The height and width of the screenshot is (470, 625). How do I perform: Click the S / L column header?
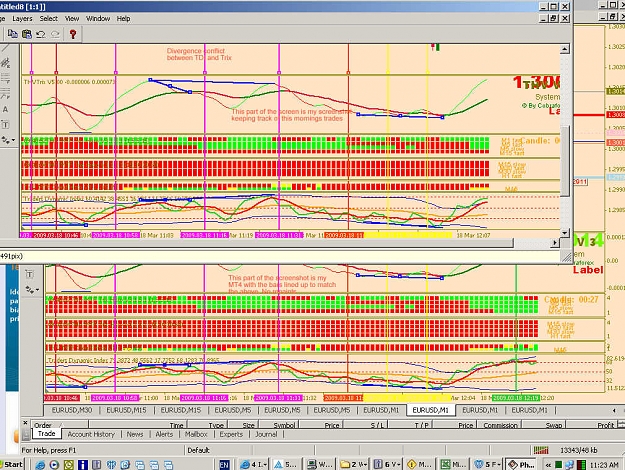pyautogui.click(x=366, y=425)
